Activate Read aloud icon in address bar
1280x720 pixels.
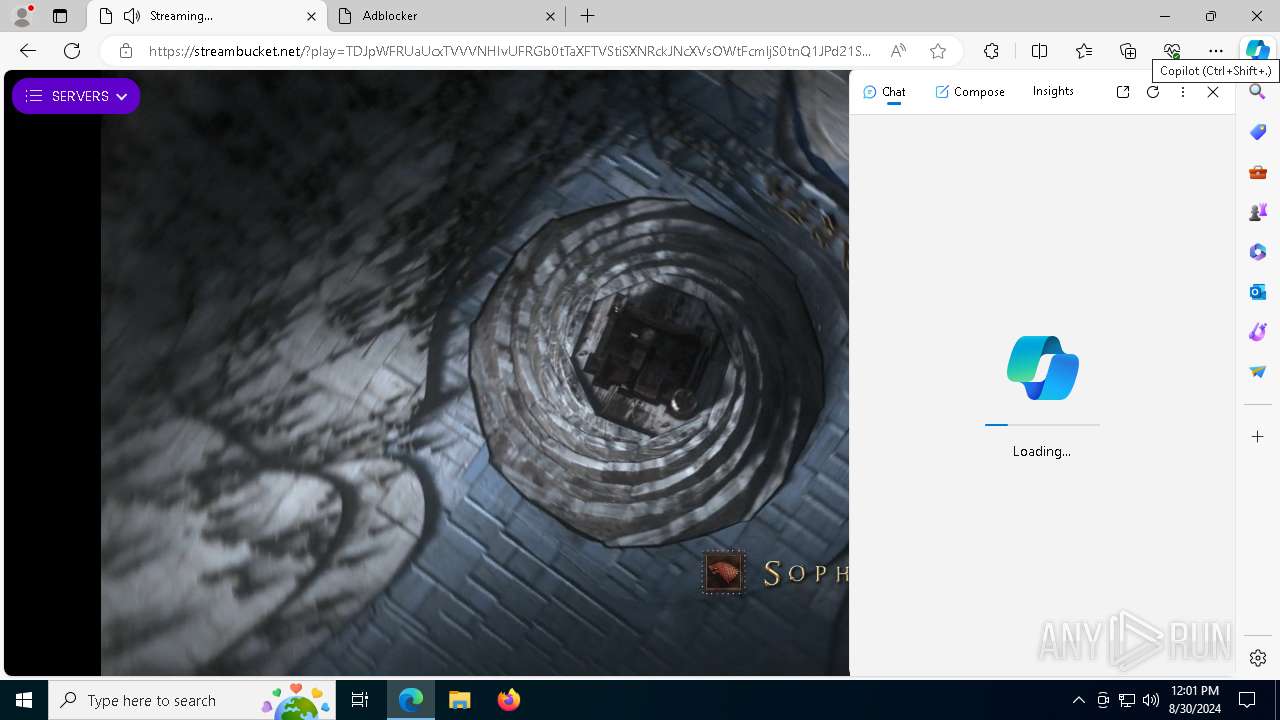coord(898,51)
